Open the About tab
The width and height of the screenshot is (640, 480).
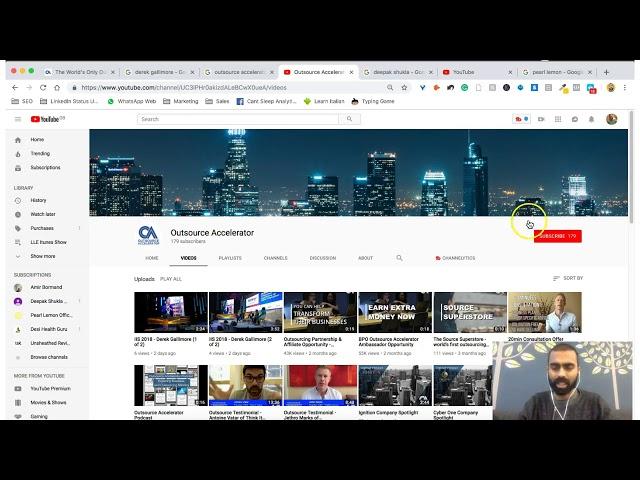(365, 258)
